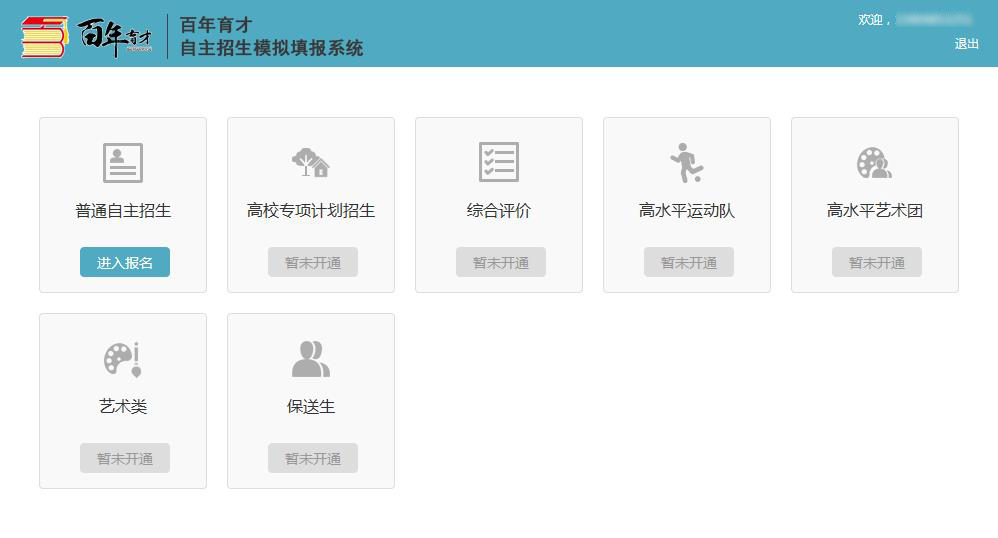Click the 高水平运动队 soccer player icon
998x538 pixels.
(686, 163)
